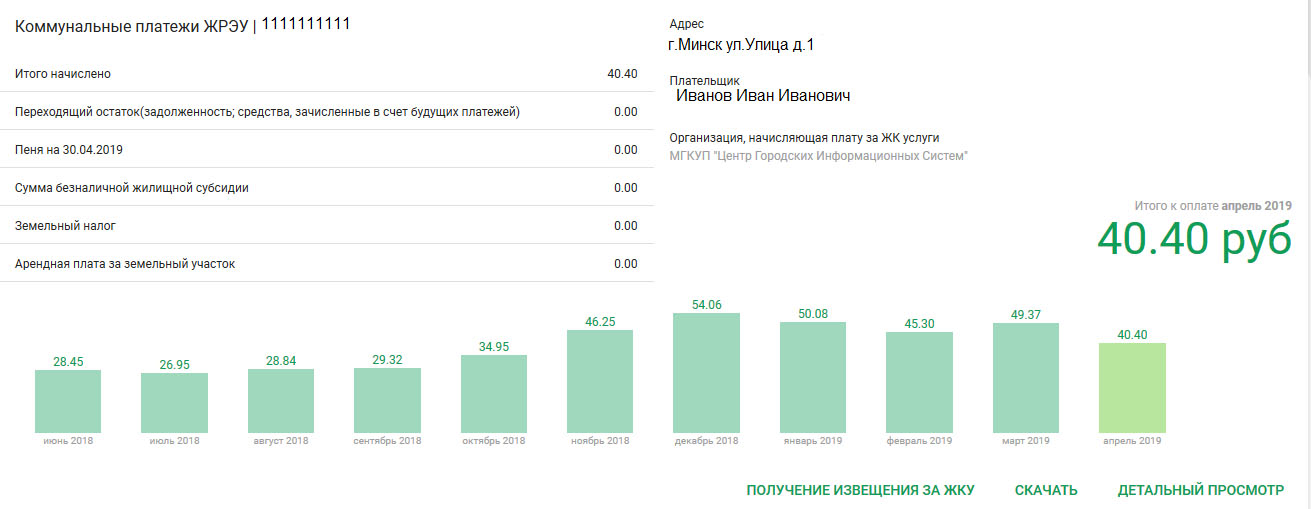Viewport: 1311px width, 509px height.
Task: Open ДЕТАЛЬНЫЙ ПРОСМОТР detailed view
Action: (1200, 490)
